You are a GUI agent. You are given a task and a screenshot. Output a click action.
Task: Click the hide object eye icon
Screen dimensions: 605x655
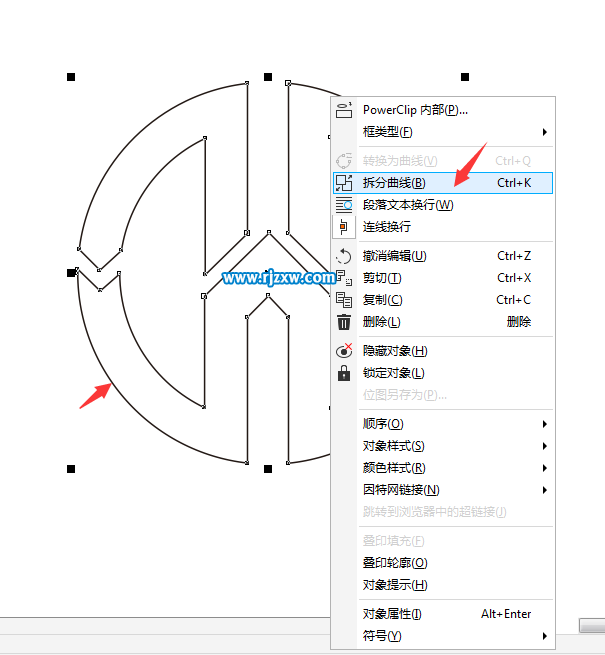point(344,351)
